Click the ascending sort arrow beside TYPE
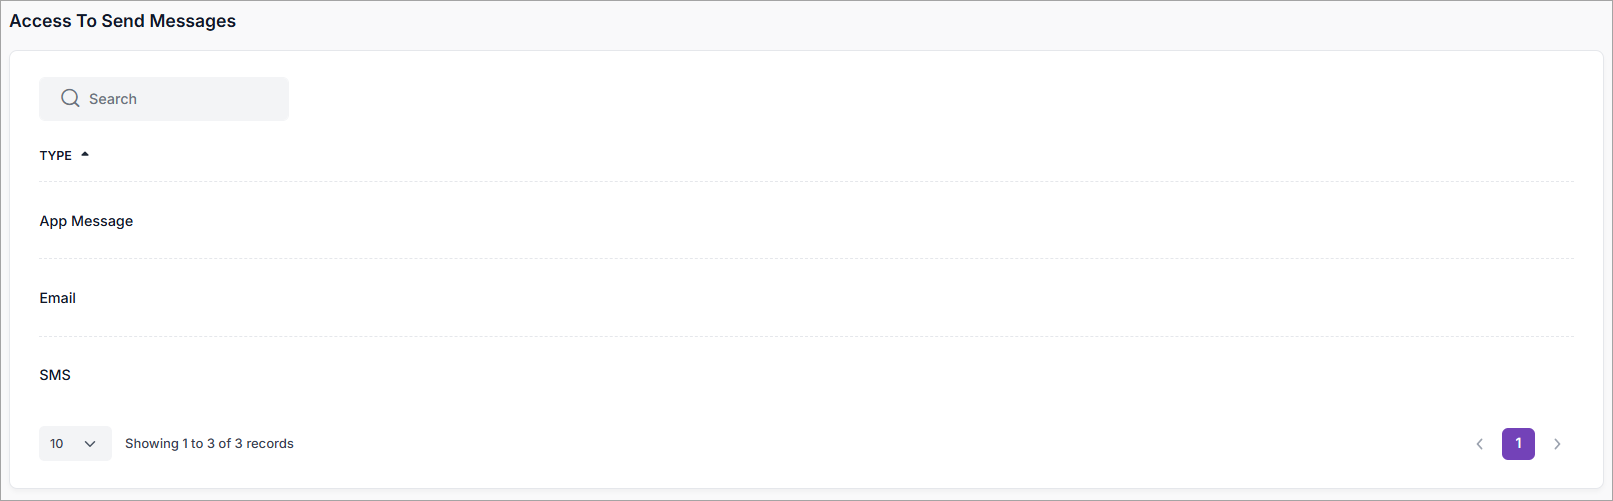 pyautogui.click(x=85, y=154)
